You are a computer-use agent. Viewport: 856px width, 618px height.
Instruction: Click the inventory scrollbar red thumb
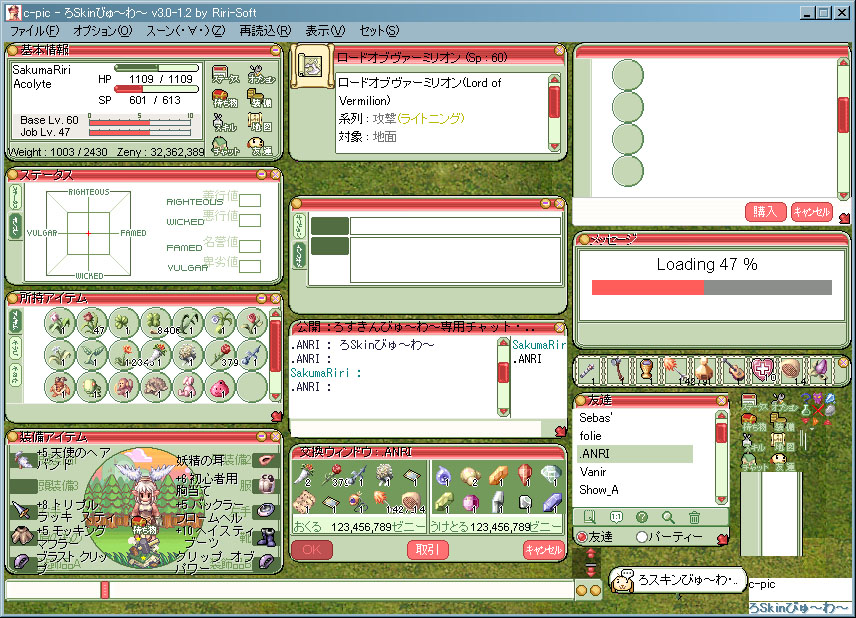click(275, 347)
